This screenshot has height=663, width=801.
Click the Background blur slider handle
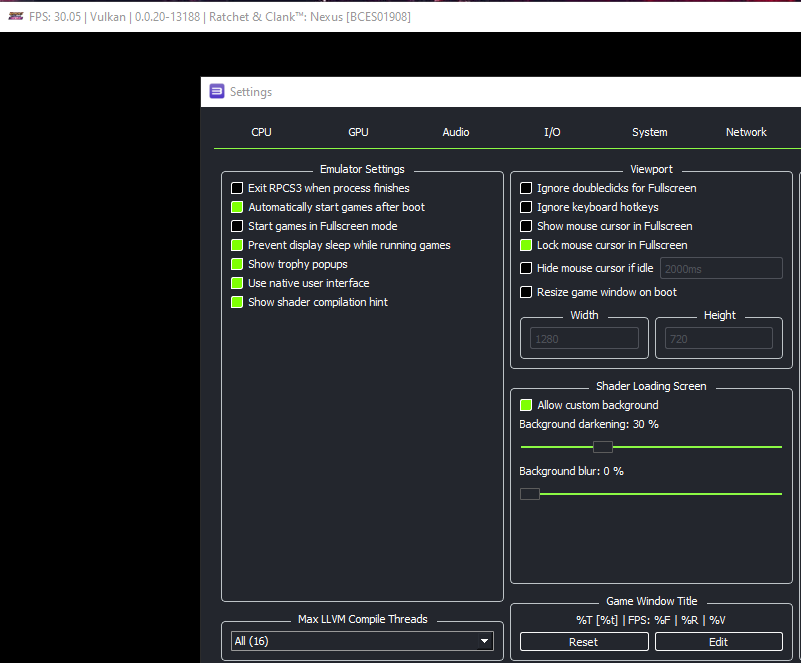click(x=530, y=494)
